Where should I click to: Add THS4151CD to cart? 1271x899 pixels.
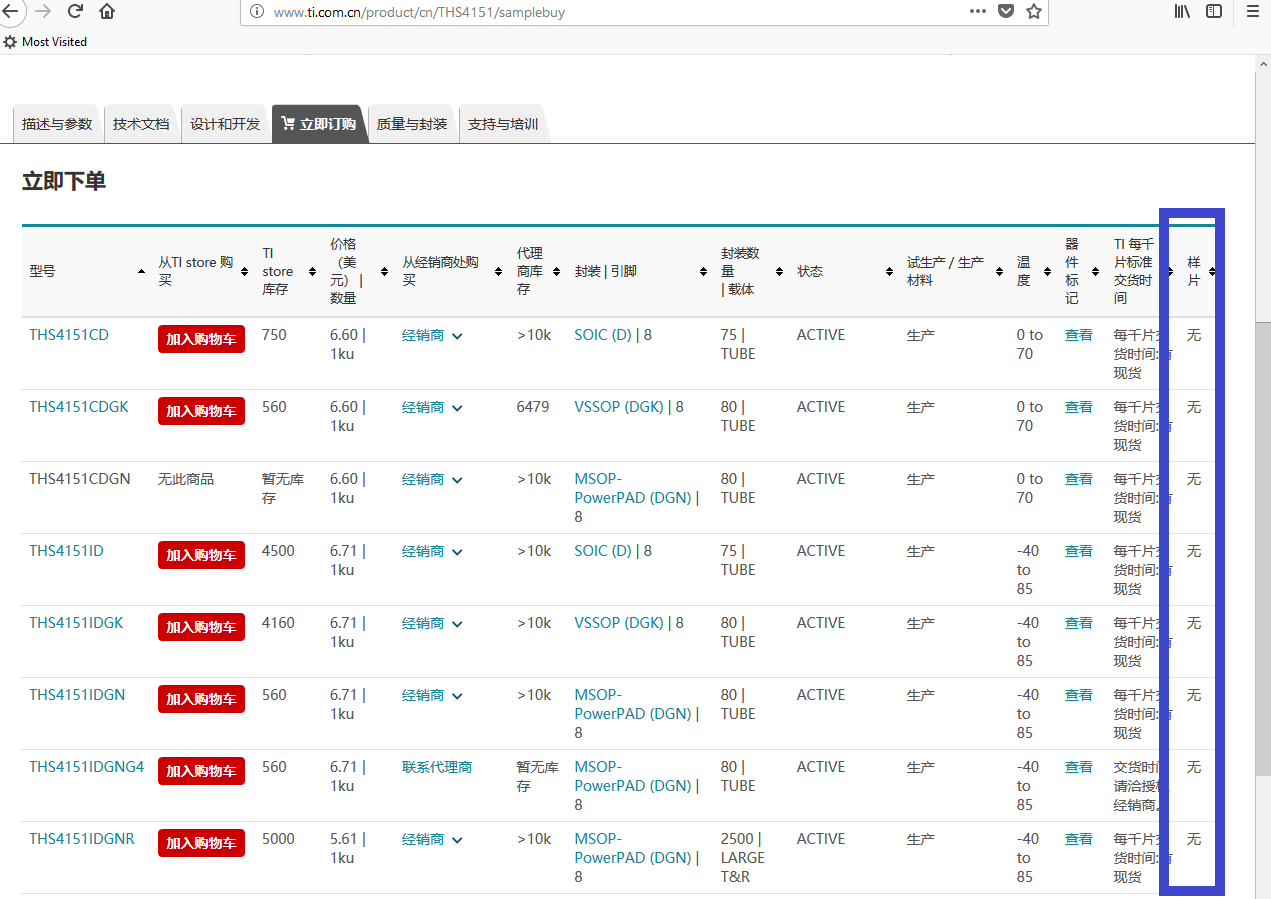201,339
